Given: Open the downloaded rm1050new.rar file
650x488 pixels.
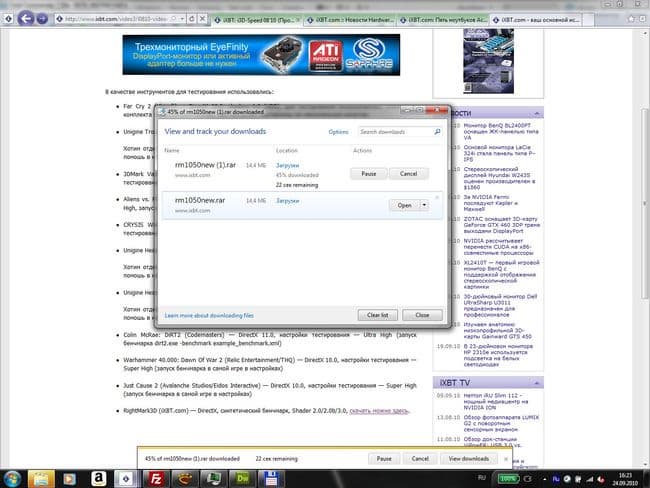Looking at the screenshot, I should tap(404, 205).
